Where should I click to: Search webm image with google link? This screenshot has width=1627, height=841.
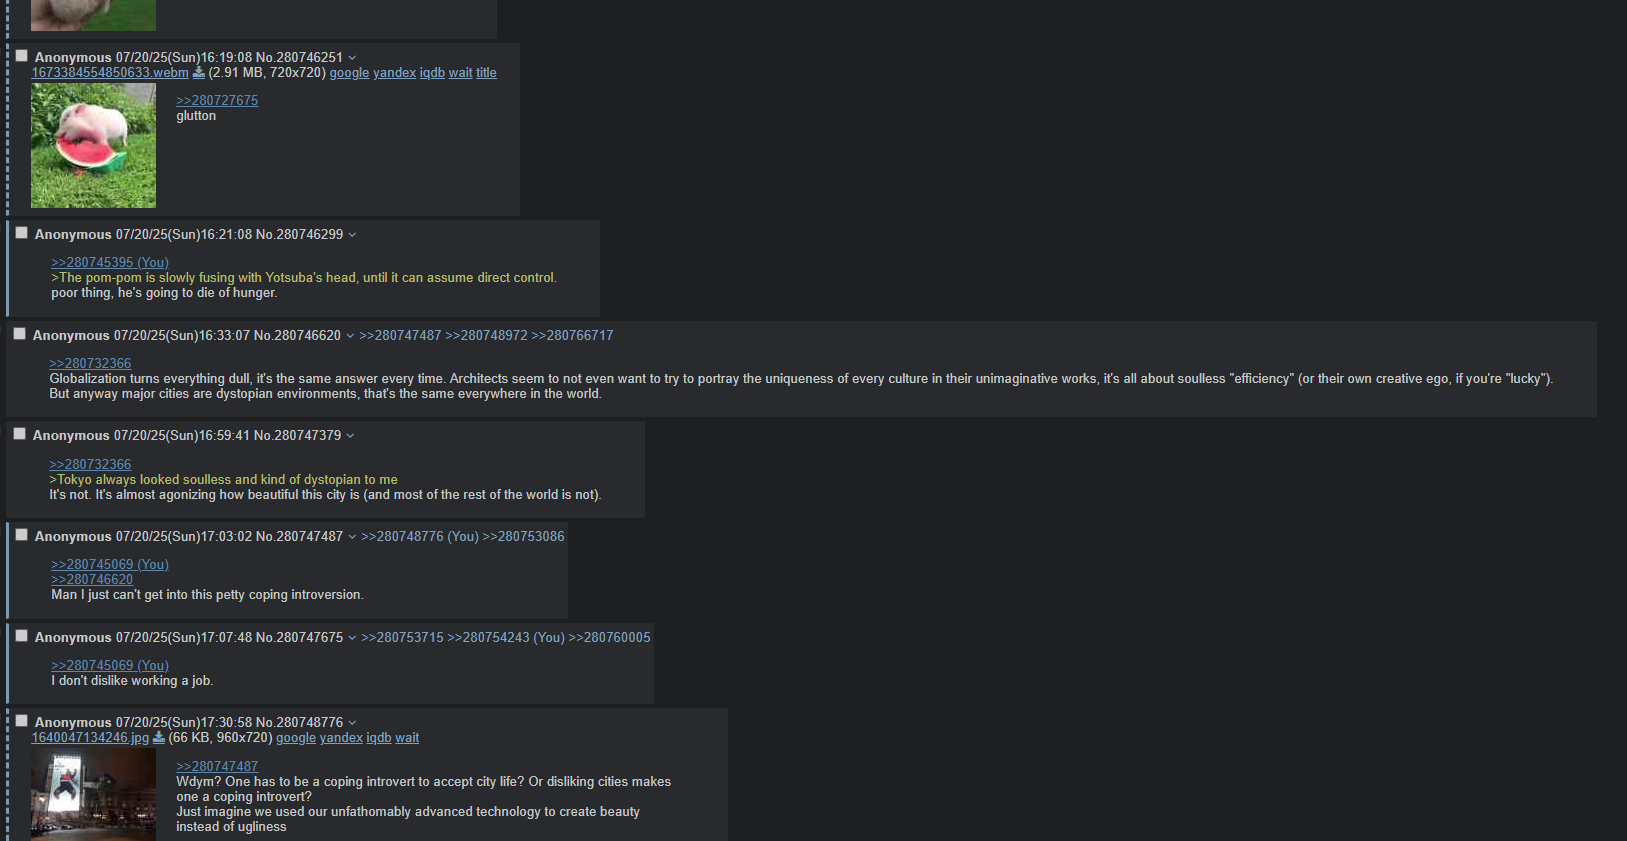[x=349, y=73]
